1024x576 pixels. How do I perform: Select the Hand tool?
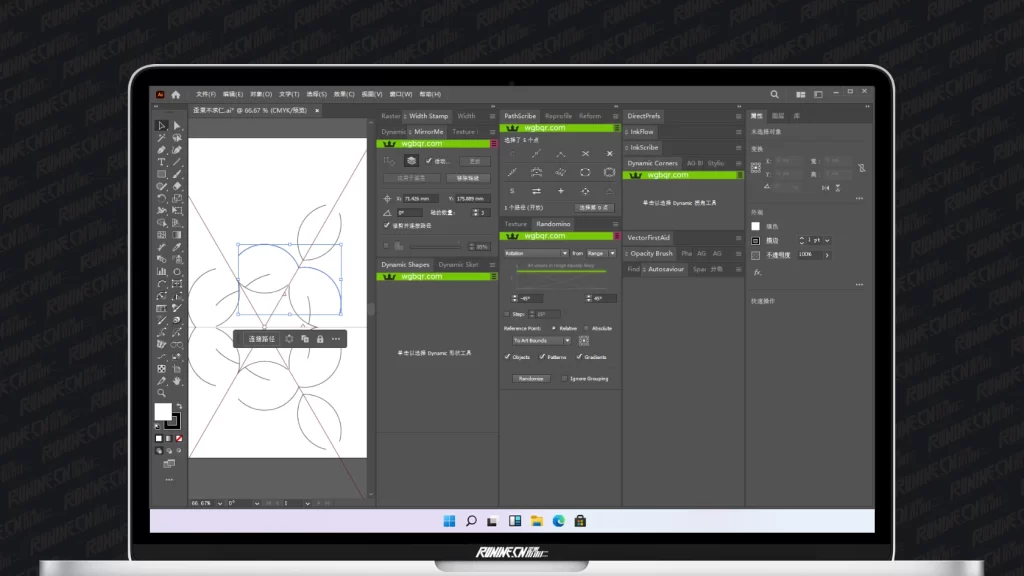pos(177,381)
